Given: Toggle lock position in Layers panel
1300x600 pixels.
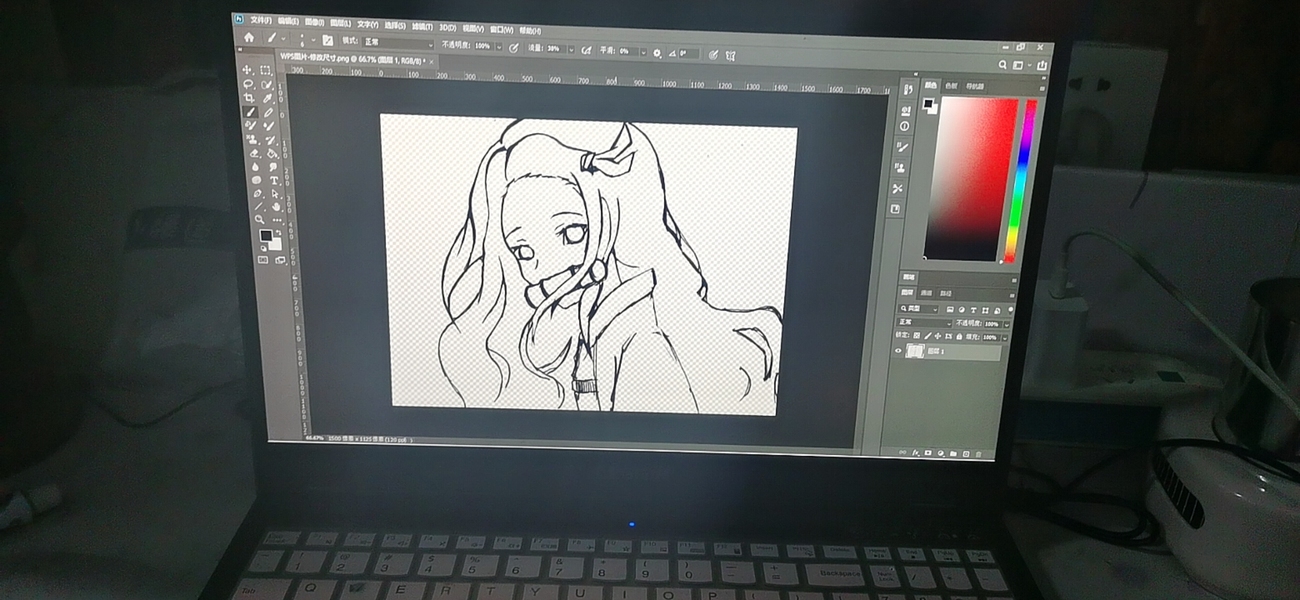Looking at the screenshot, I should pyautogui.click(x=937, y=335).
